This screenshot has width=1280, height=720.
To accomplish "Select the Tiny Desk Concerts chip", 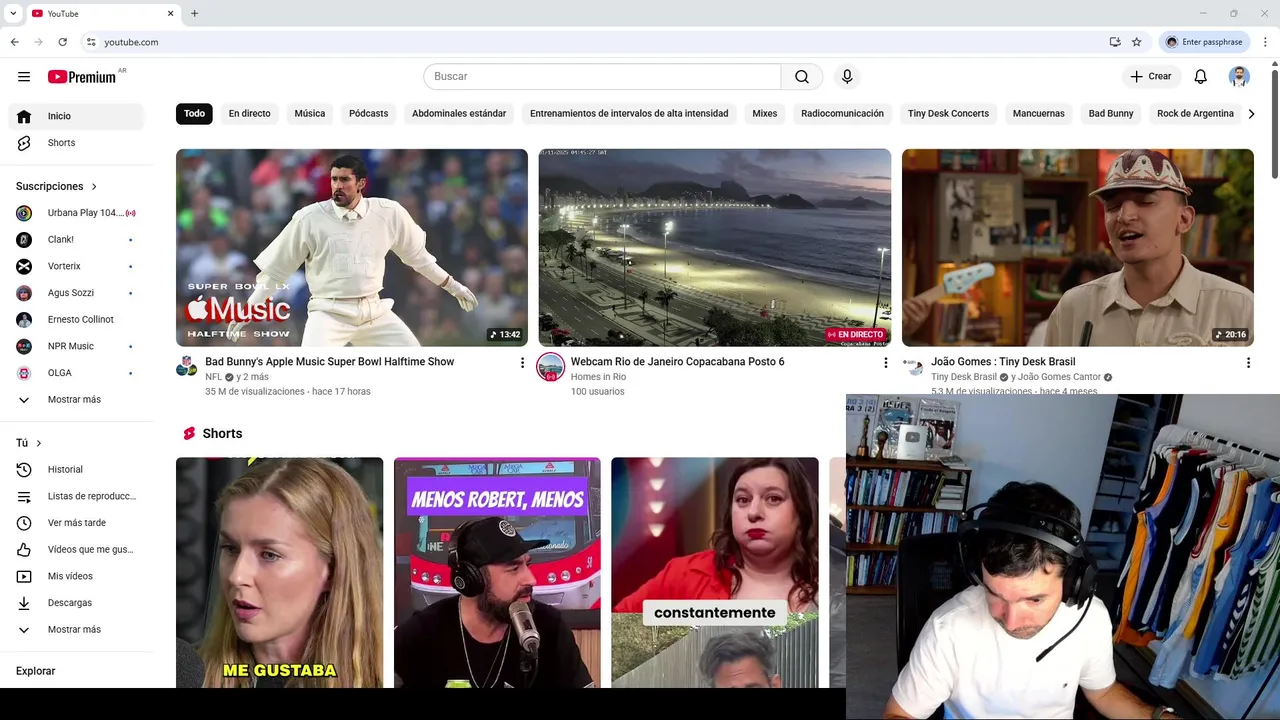I will coord(948,114).
